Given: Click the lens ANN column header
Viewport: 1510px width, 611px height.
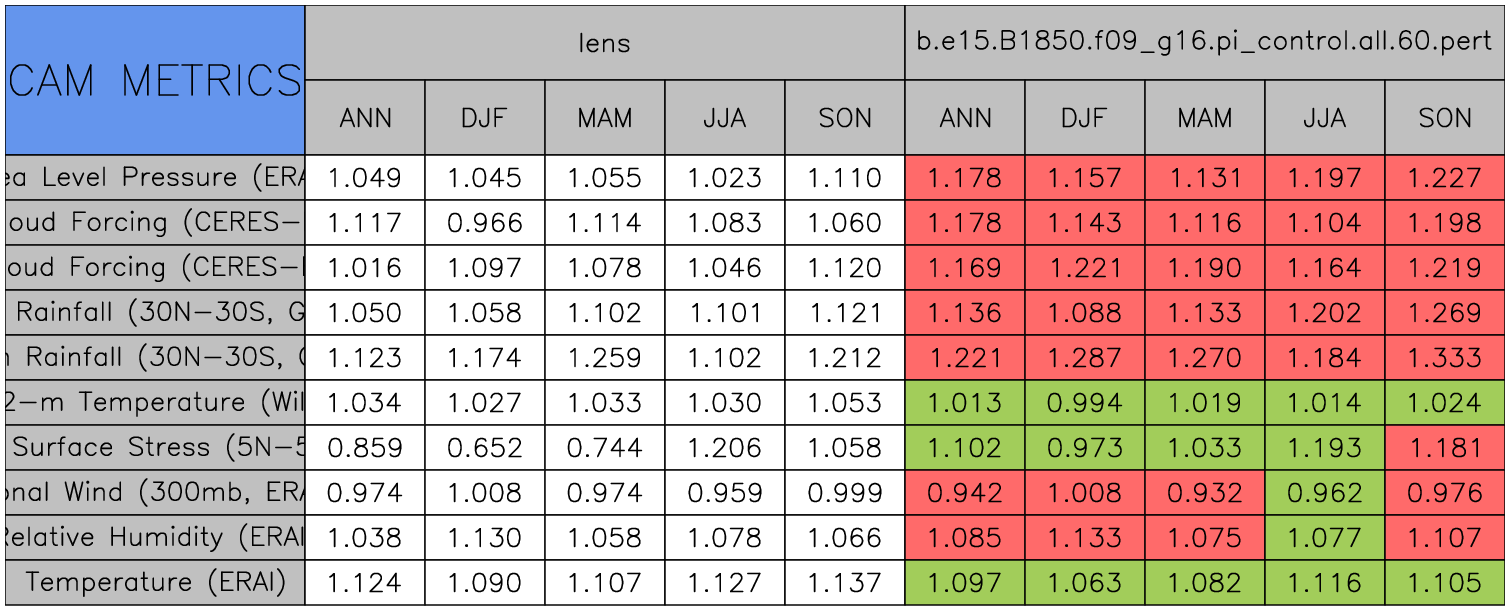Looking at the screenshot, I should tap(365, 118).
